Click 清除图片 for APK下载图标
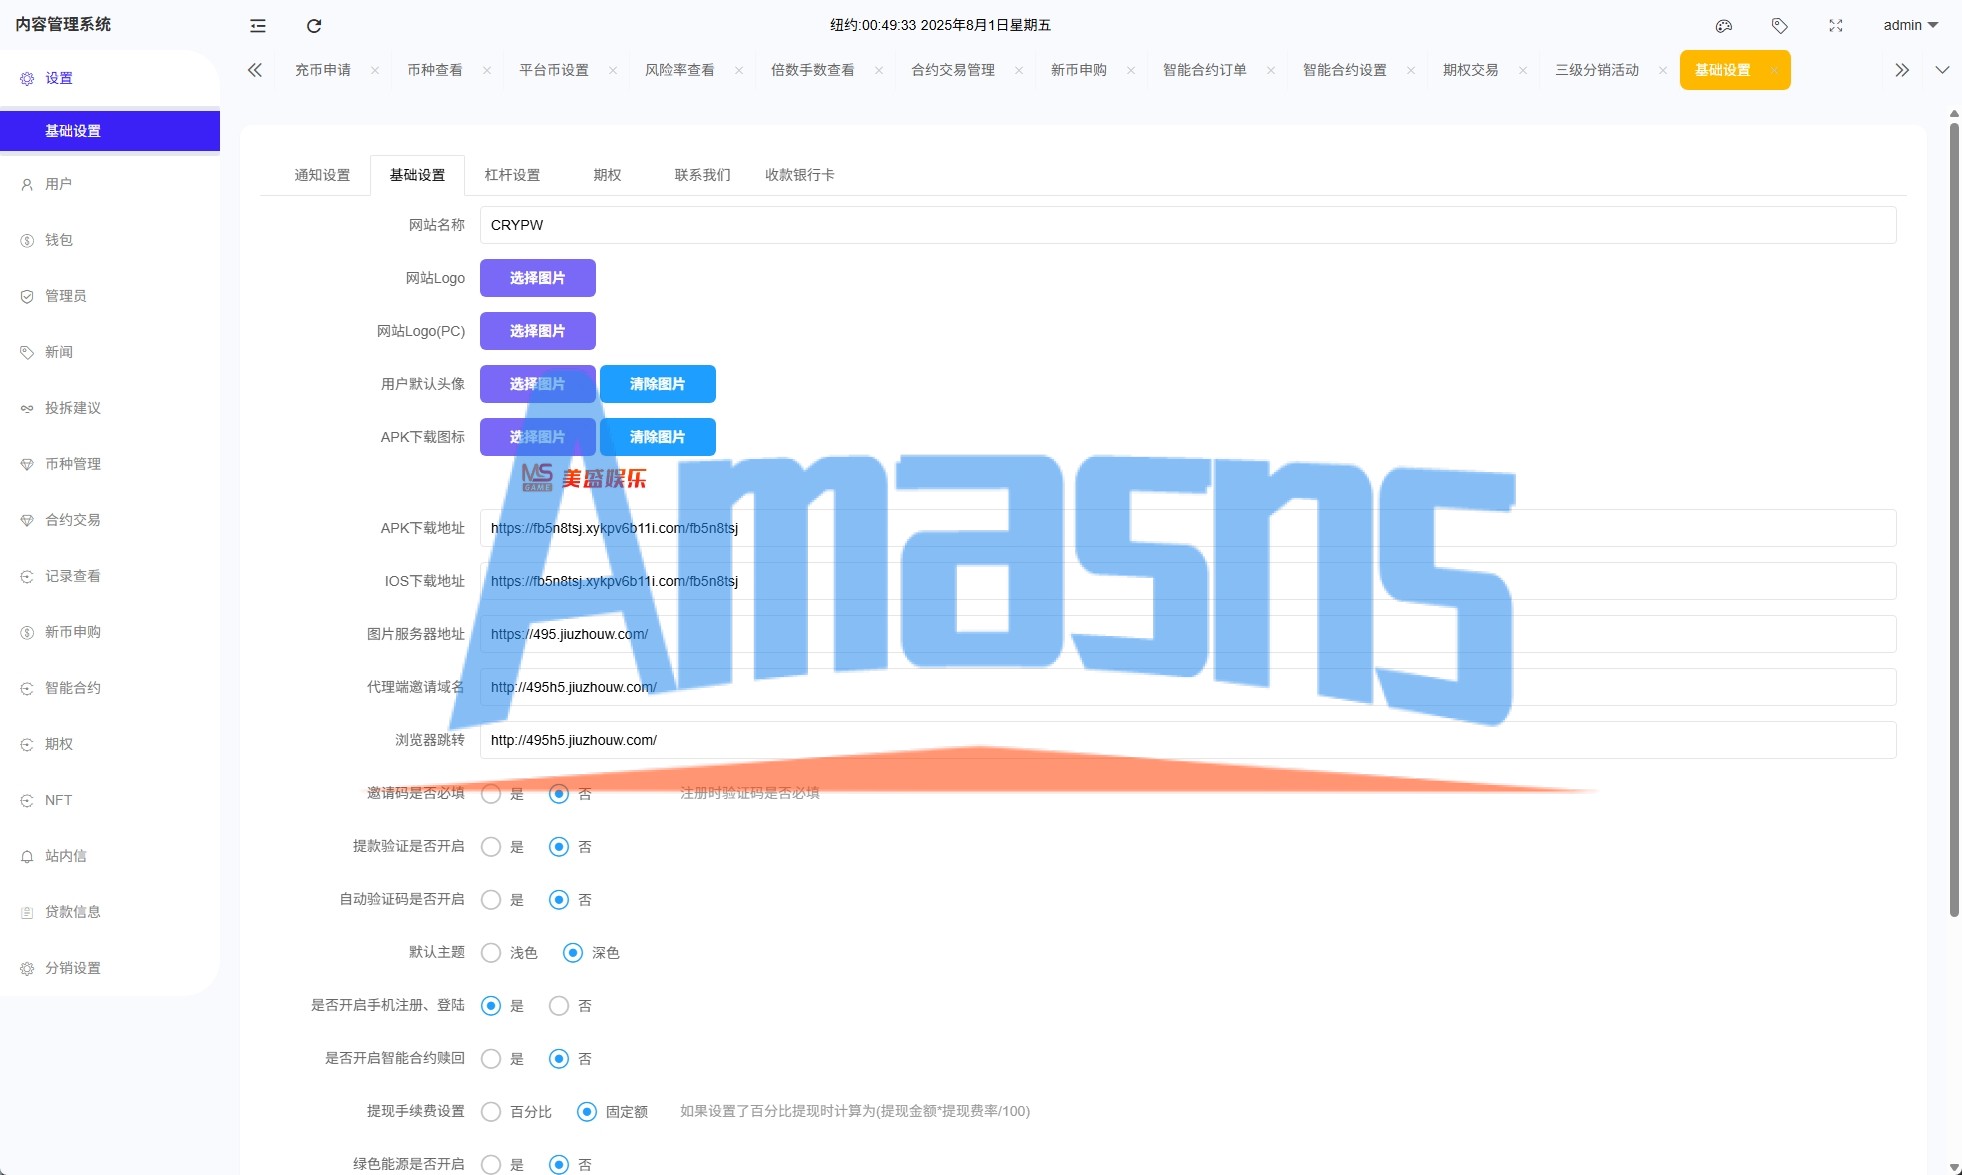The height and width of the screenshot is (1175, 1962). point(658,437)
